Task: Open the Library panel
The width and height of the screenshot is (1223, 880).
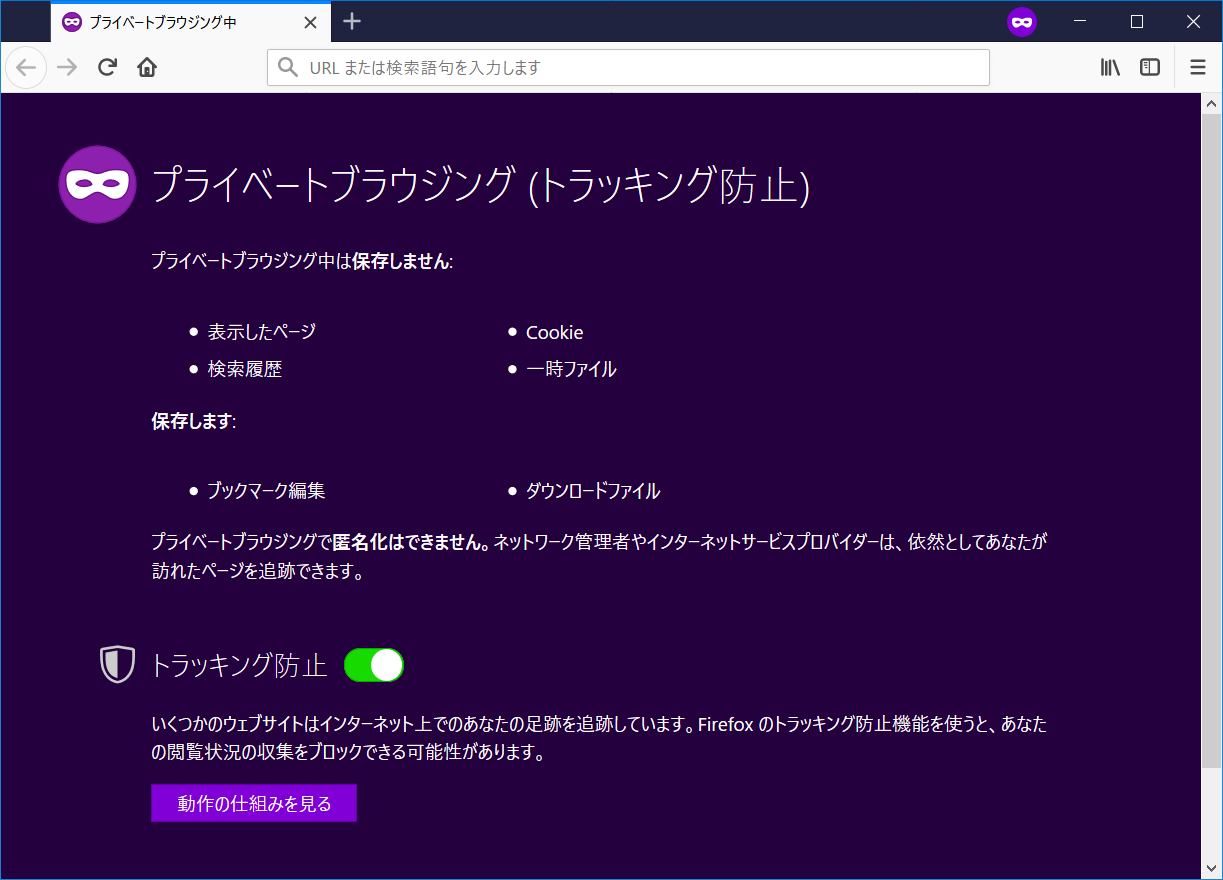Action: (1109, 67)
